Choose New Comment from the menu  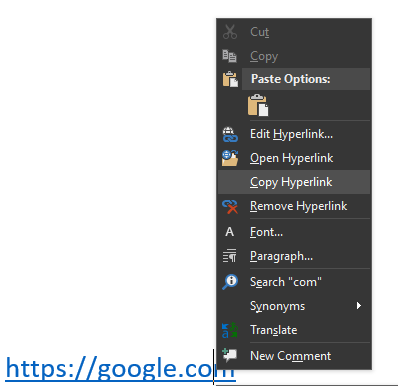click(x=294, y=356)
